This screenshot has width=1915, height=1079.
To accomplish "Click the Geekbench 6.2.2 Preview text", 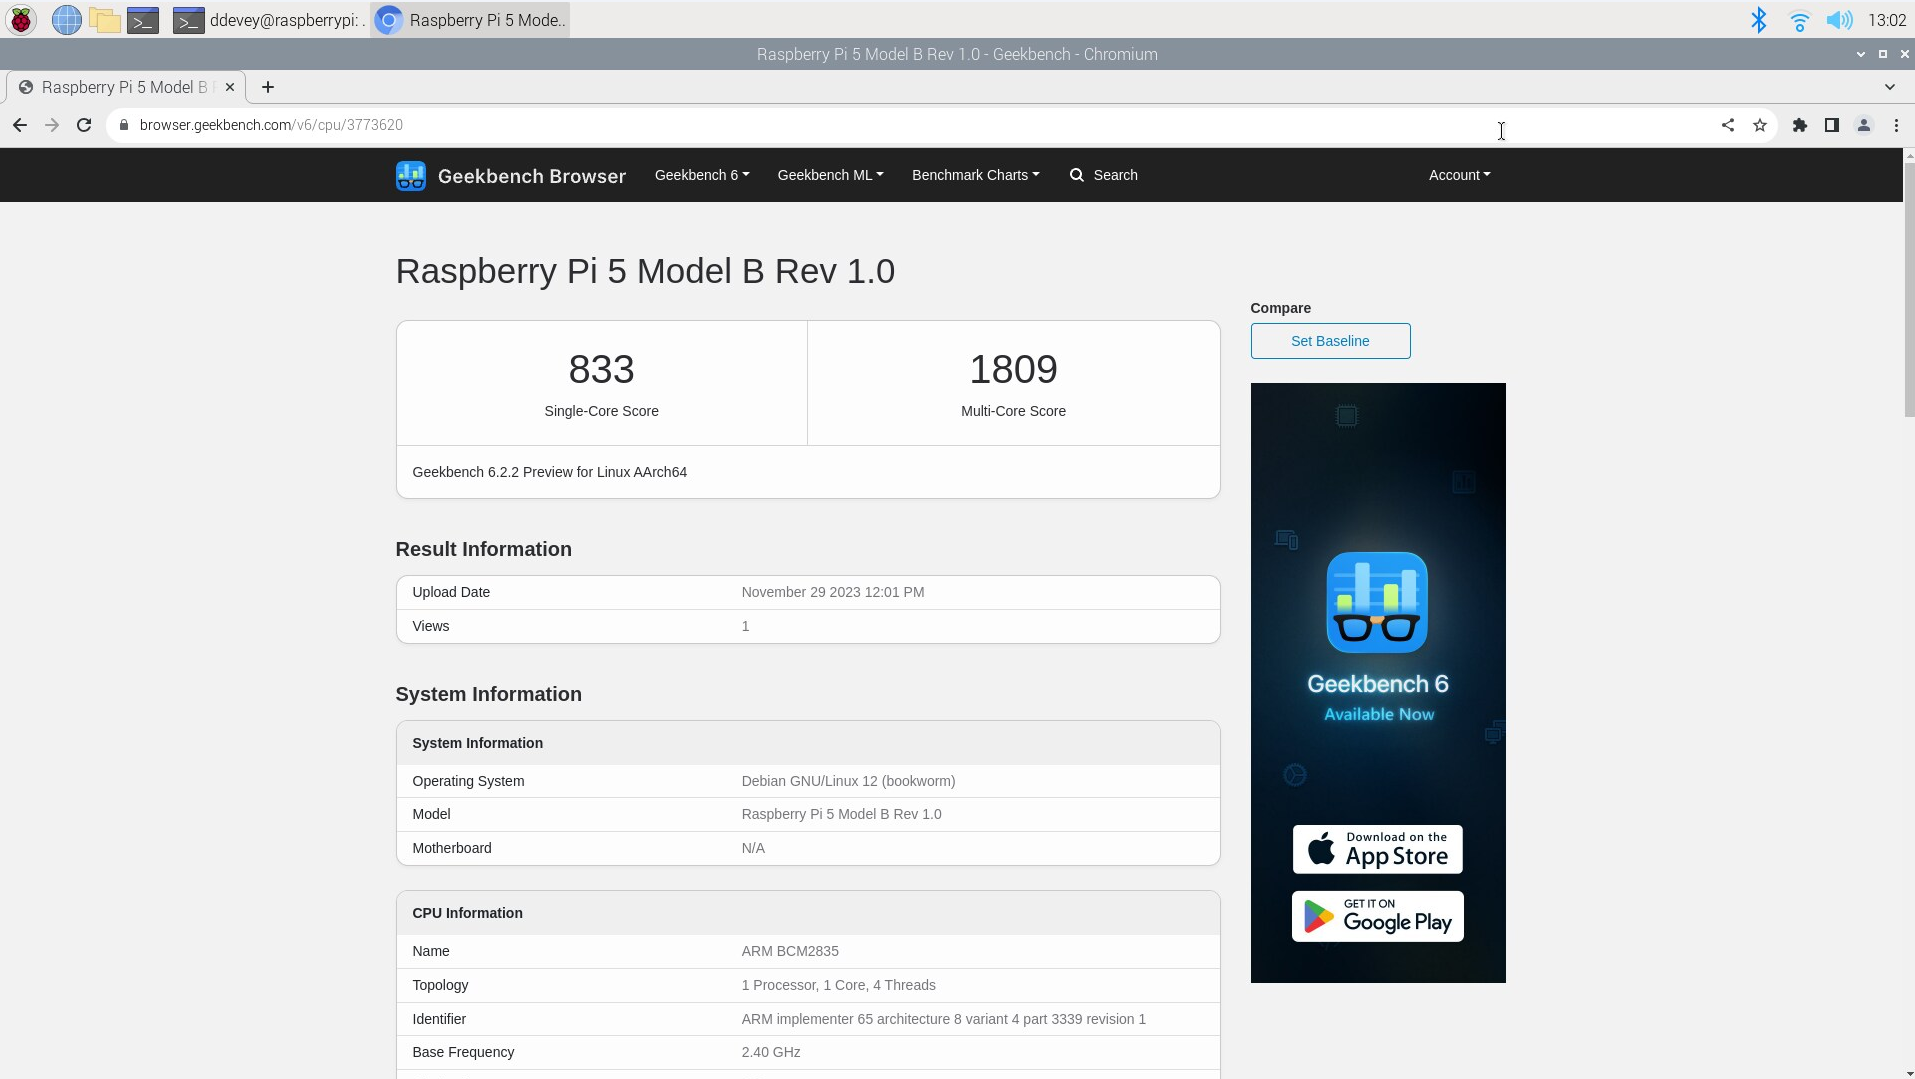I will point(549,472).
